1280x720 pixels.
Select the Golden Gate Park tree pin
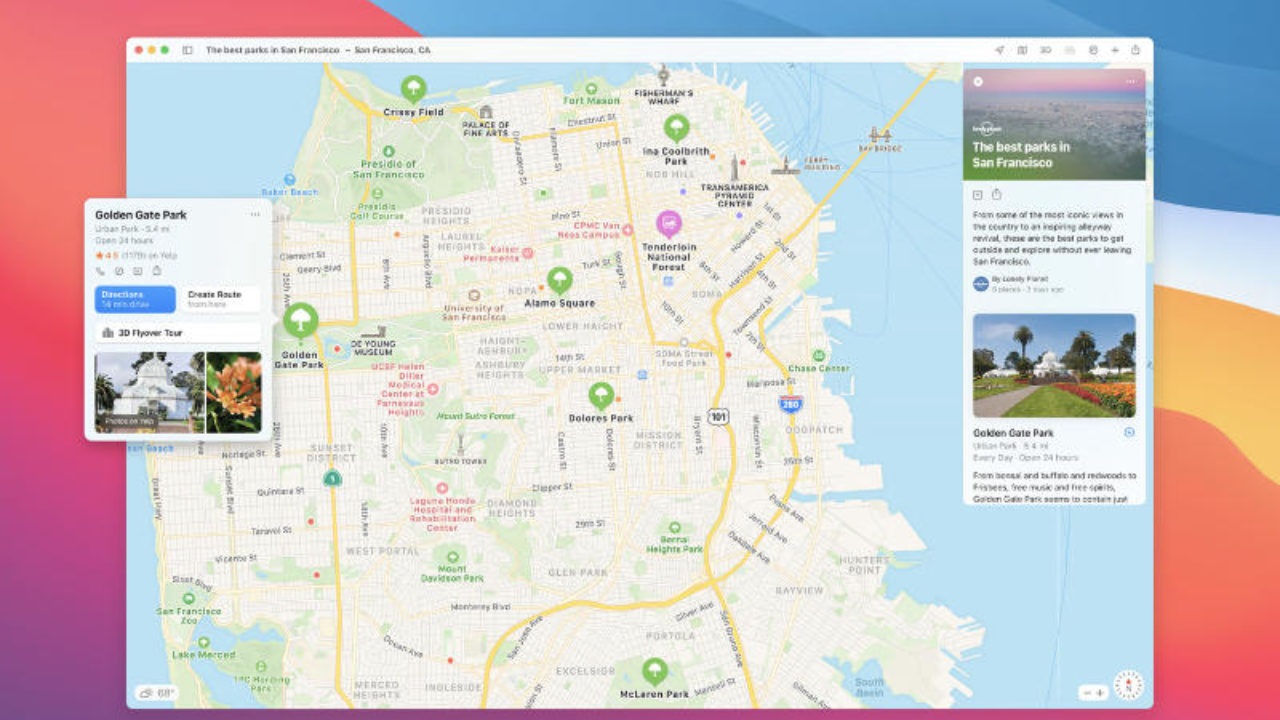pos(301,321)
